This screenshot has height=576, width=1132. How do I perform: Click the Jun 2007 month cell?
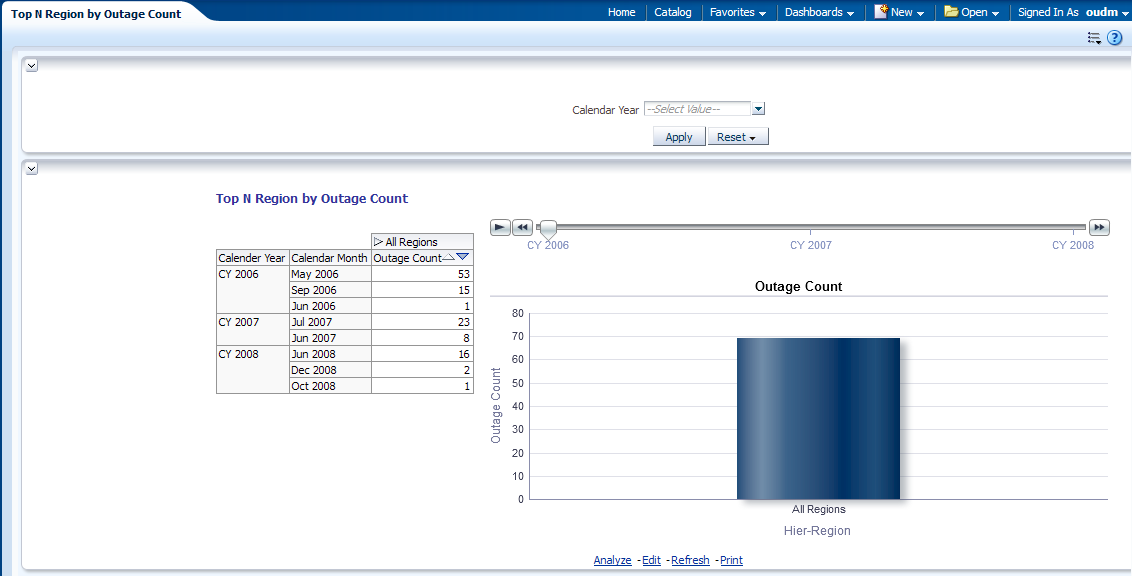330,338
